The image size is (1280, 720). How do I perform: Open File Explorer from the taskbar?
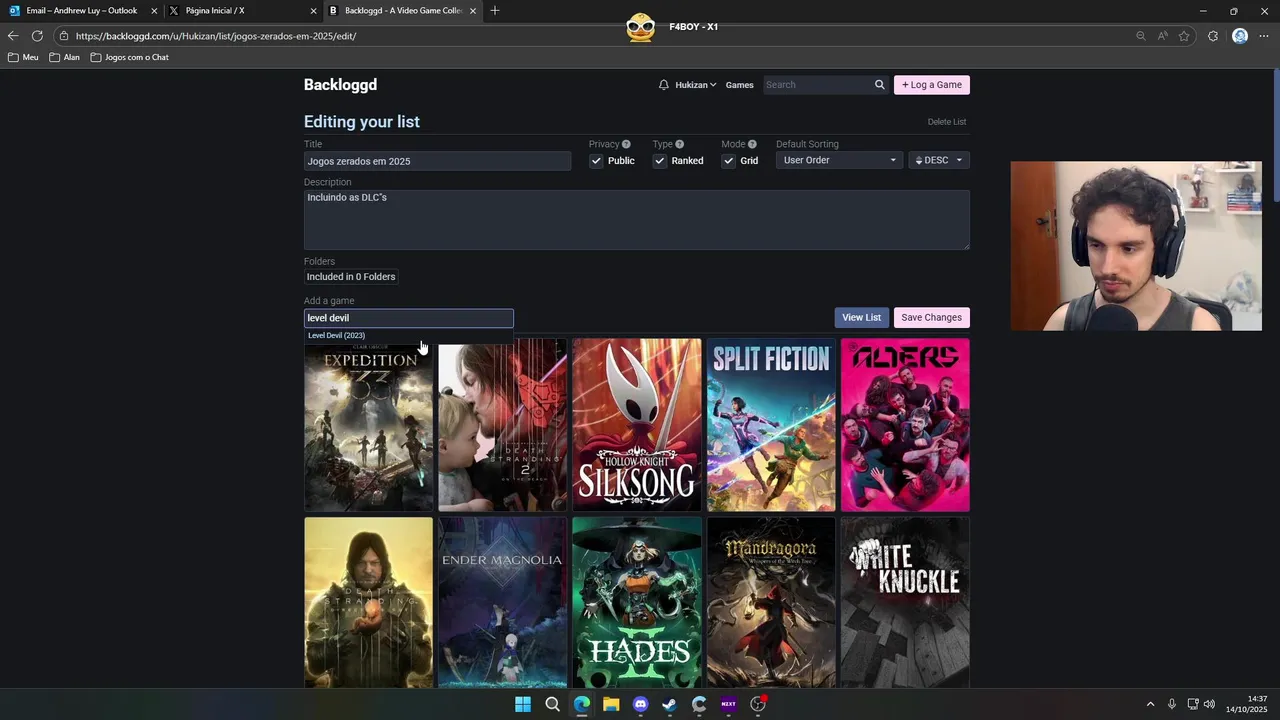point(611,704)
